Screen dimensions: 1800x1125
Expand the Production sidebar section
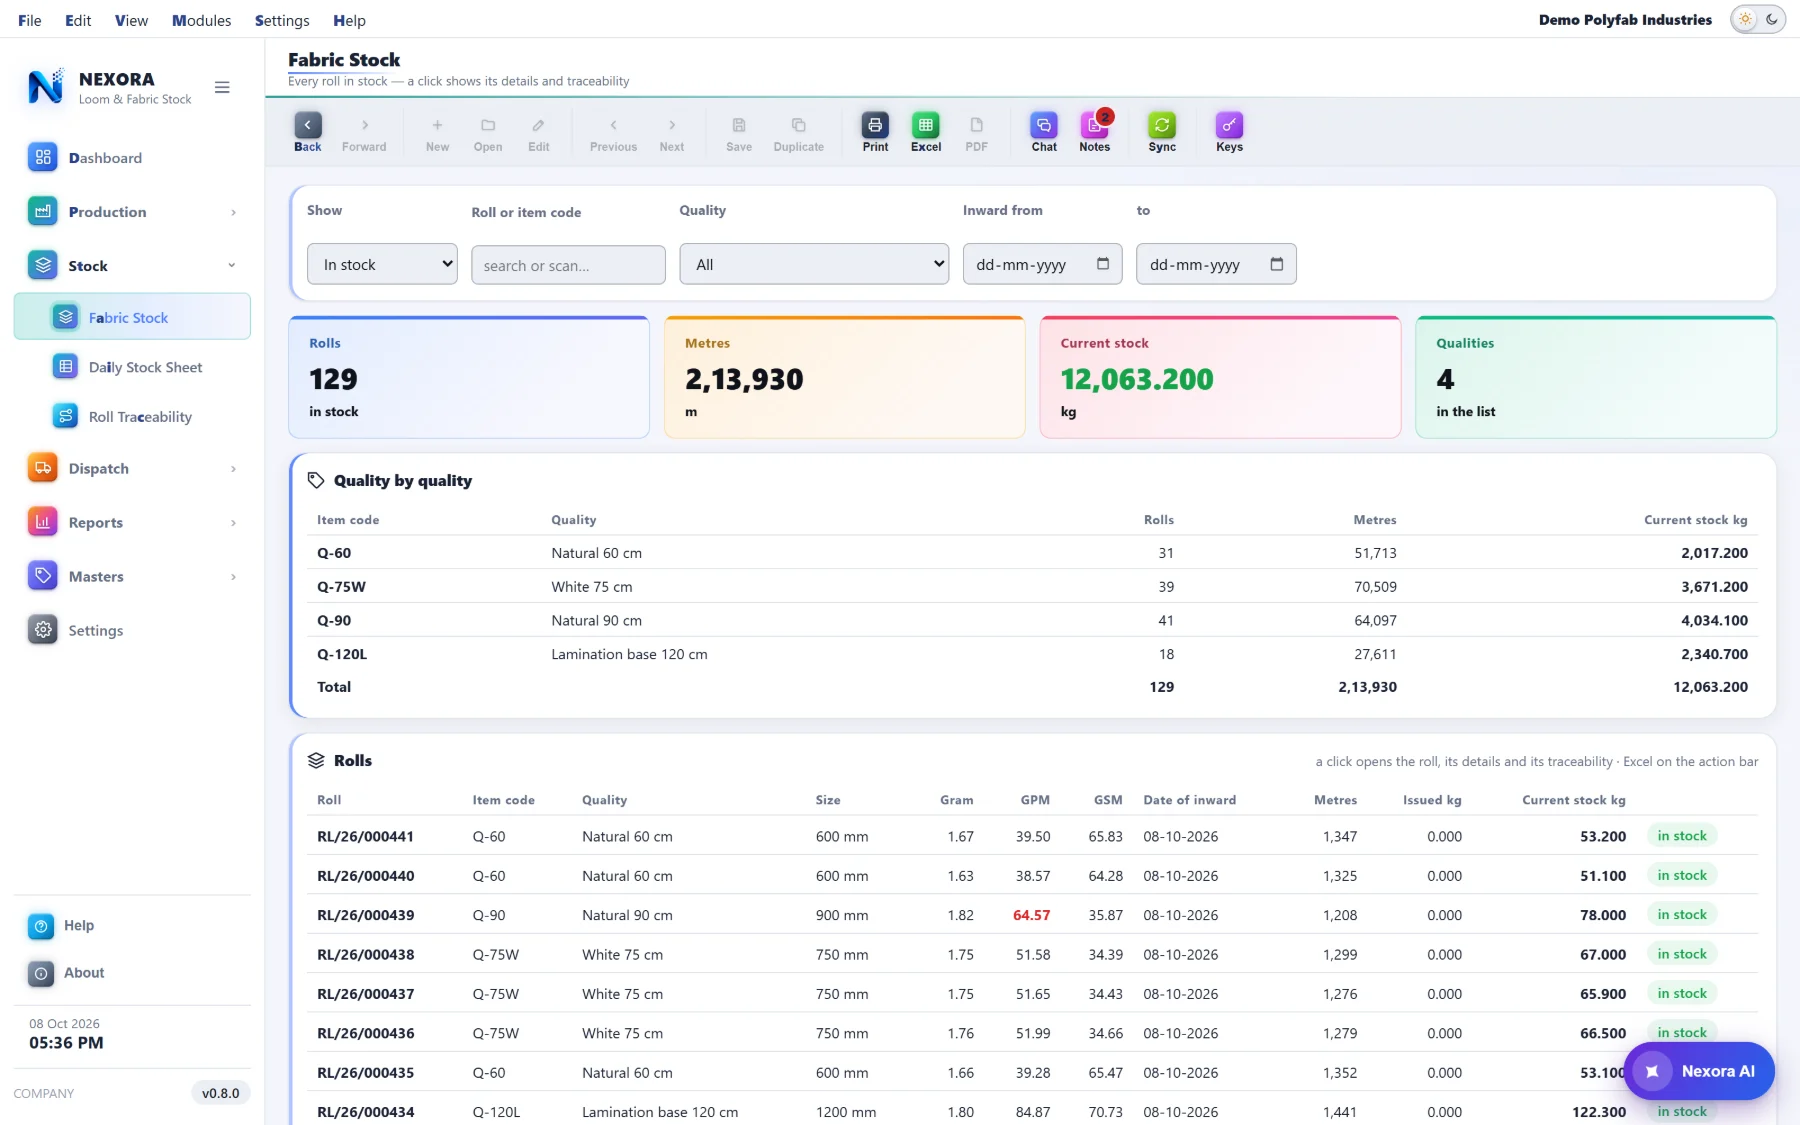click(132, 212)
